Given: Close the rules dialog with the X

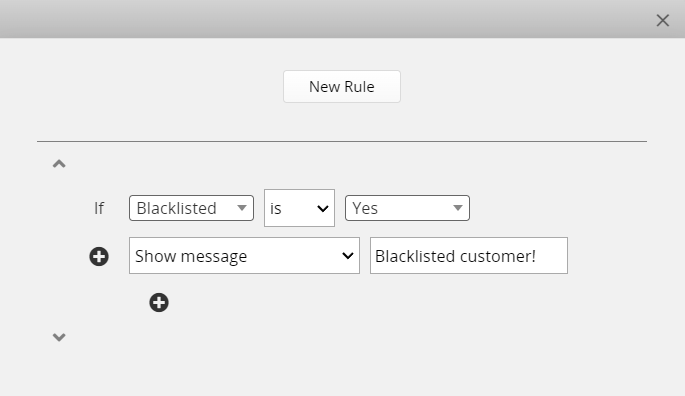Looking at the screenshot, I should (x=663, y=20).
